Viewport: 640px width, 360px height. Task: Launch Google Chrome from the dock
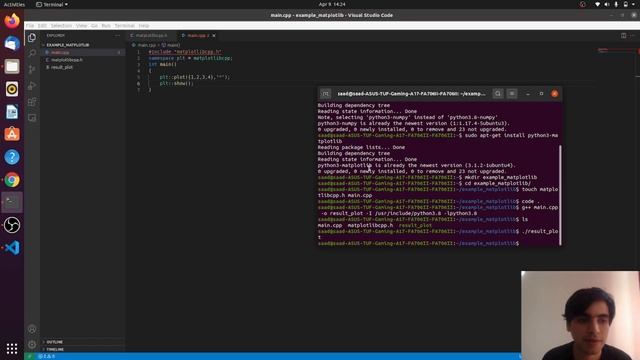[x=12, y=180]
